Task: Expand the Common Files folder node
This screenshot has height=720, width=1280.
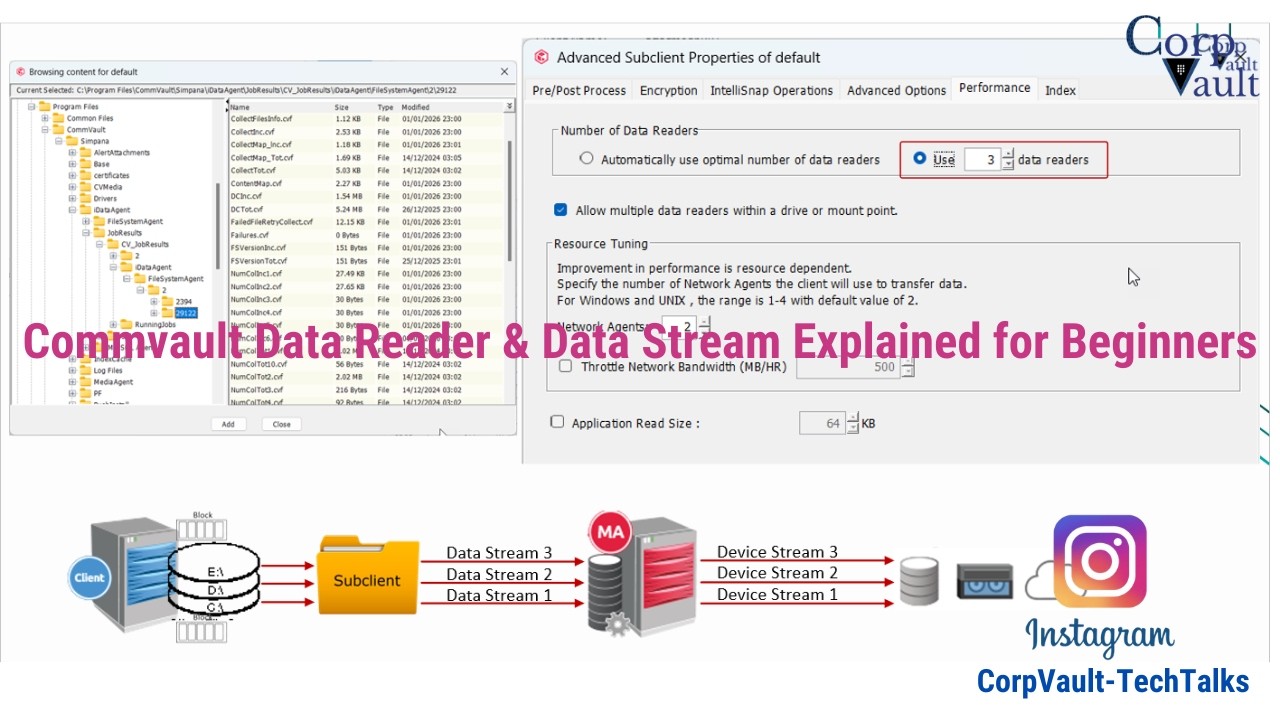Action: (45, 119)
